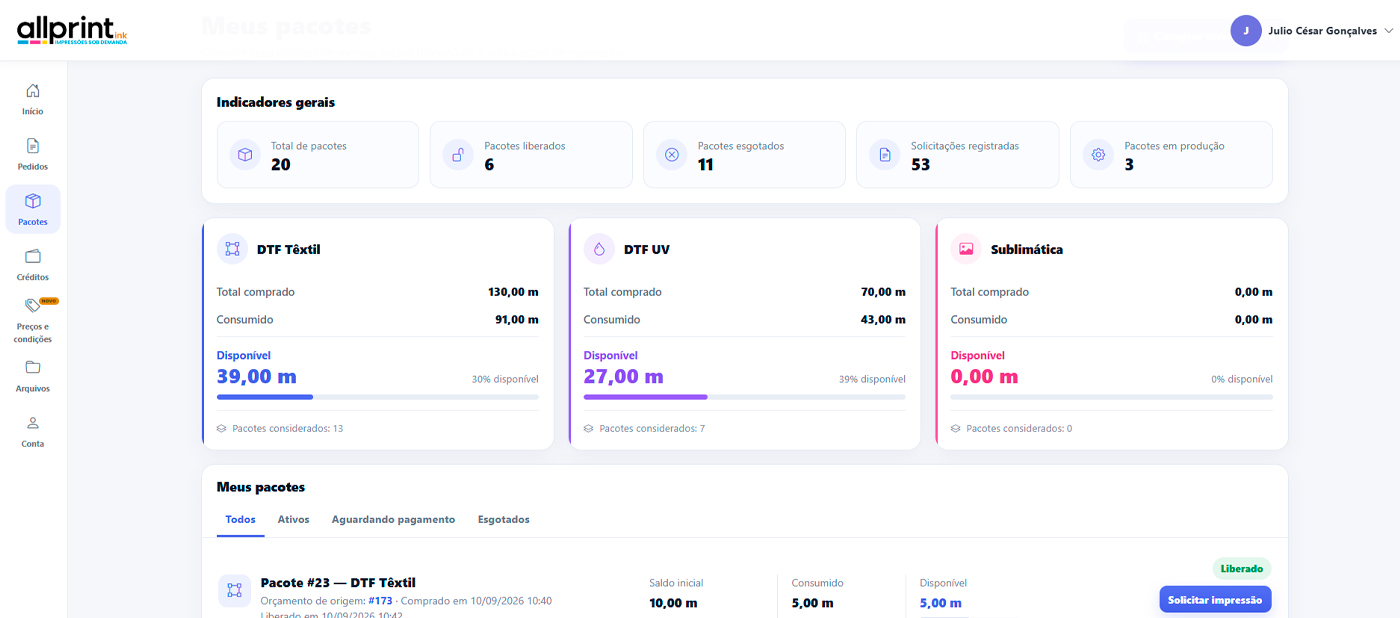The image size is (1400, 618).
Task: Click the allprint ink logo
Action: click(72, 30)
